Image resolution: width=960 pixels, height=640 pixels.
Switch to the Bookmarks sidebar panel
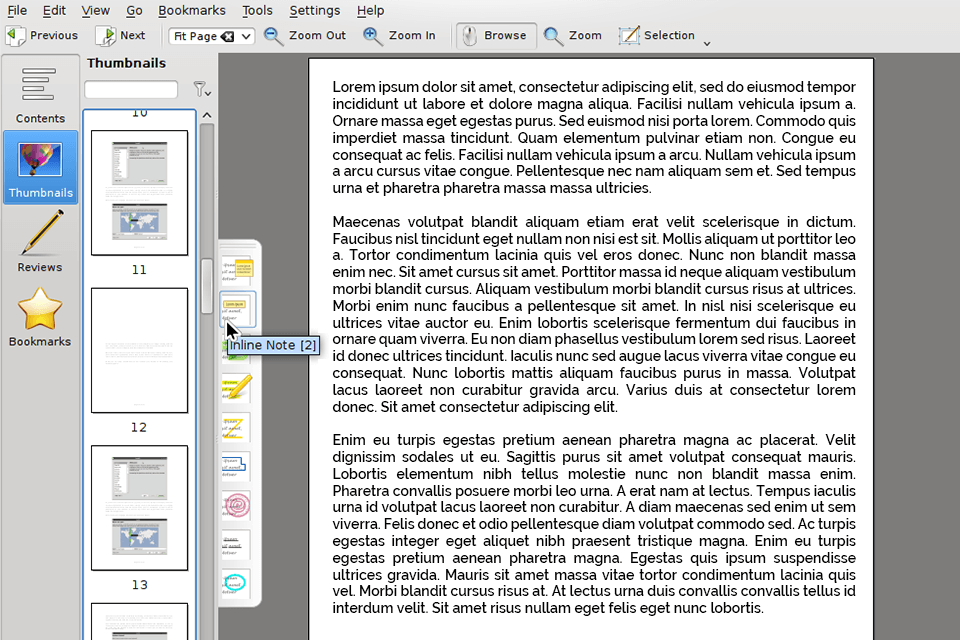click(x=40, y=315)
